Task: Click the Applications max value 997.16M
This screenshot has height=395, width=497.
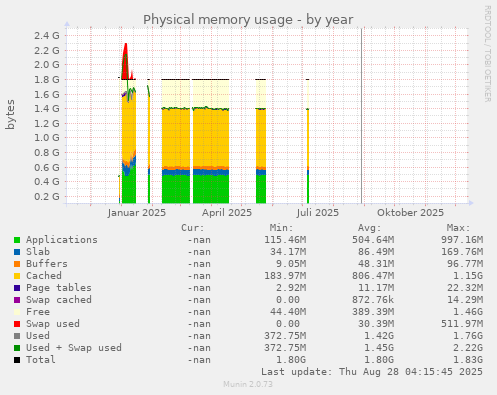Action: (x=462, y=240)
